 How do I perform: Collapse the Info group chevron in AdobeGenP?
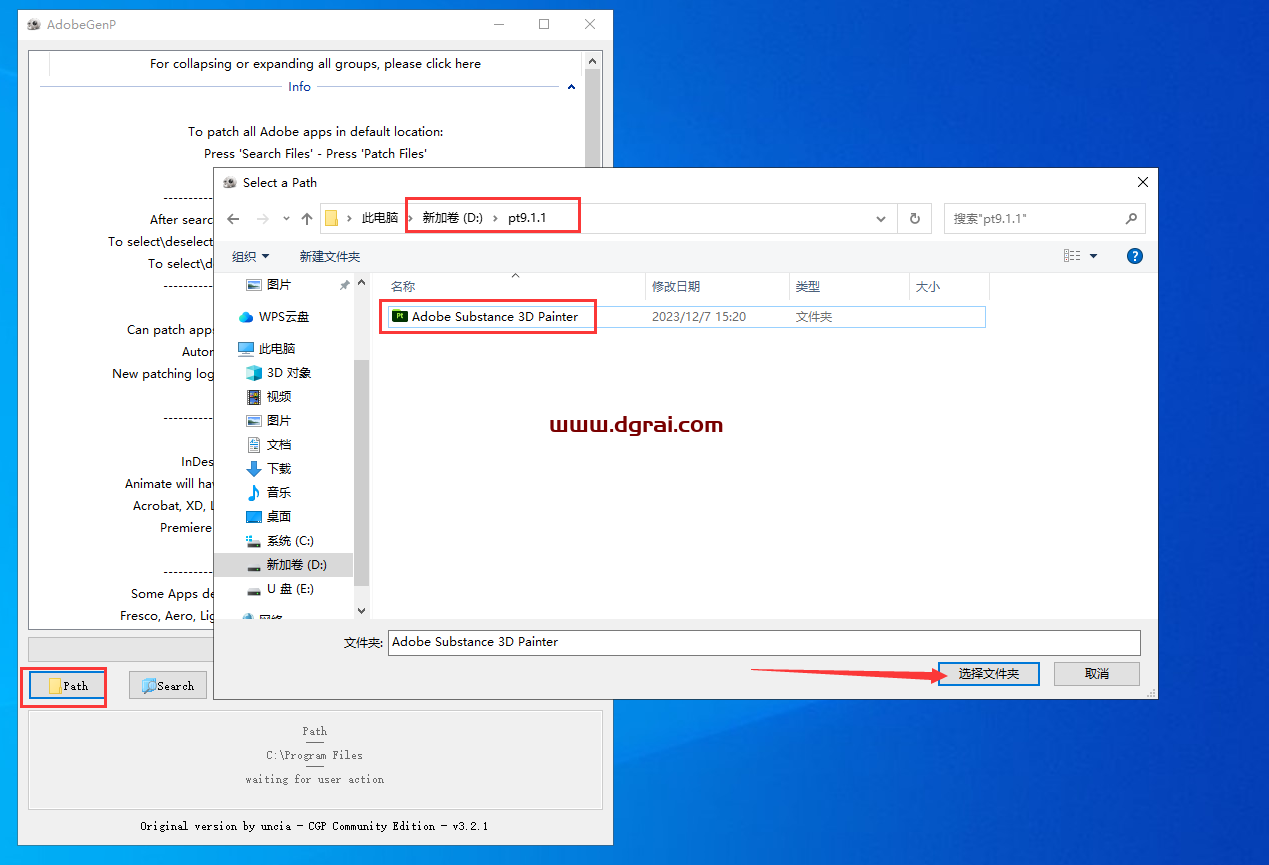571,87
